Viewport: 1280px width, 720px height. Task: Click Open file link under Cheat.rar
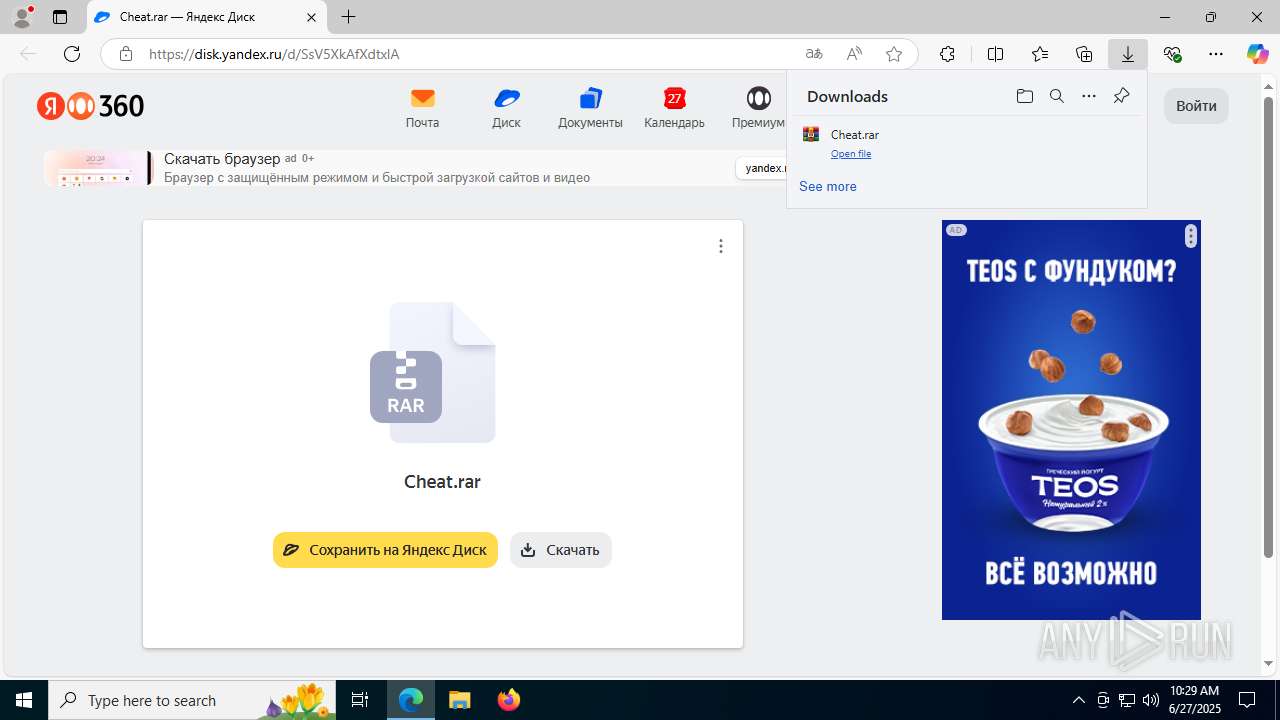[x=851, y=154]
